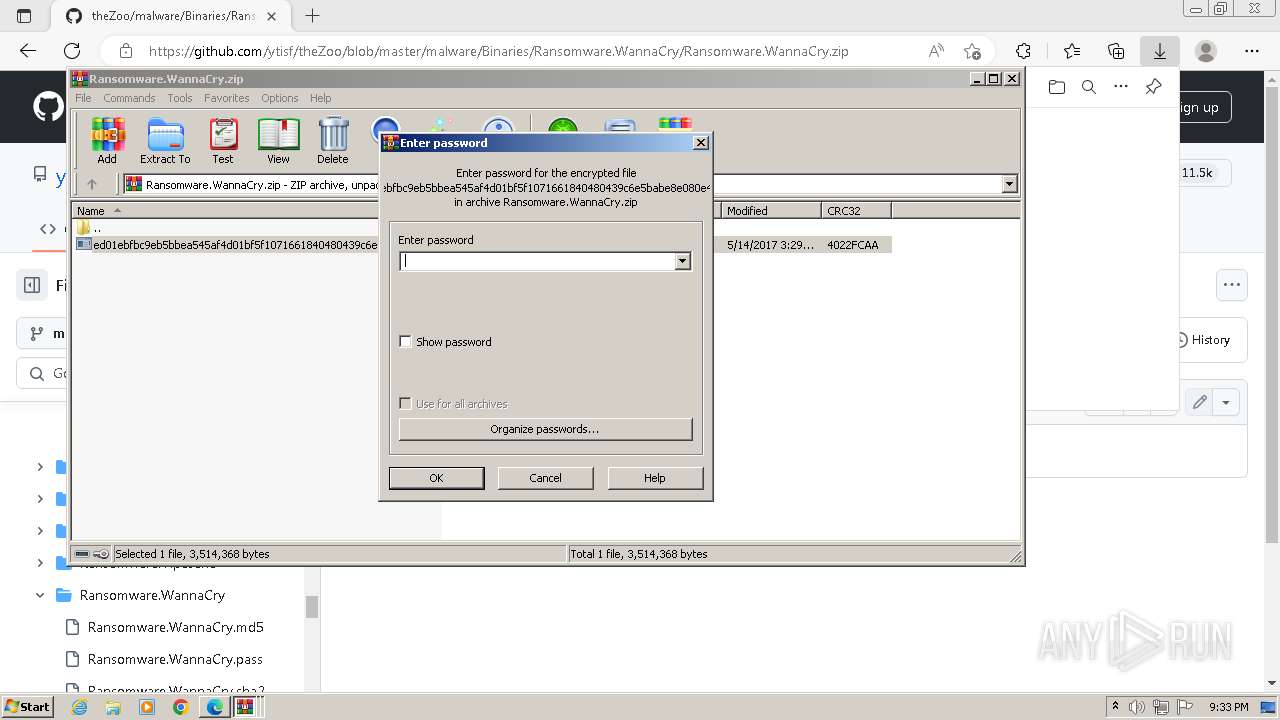Click the drive icon in WinRAR status bar
The image size is (1280, 720).
82,554
